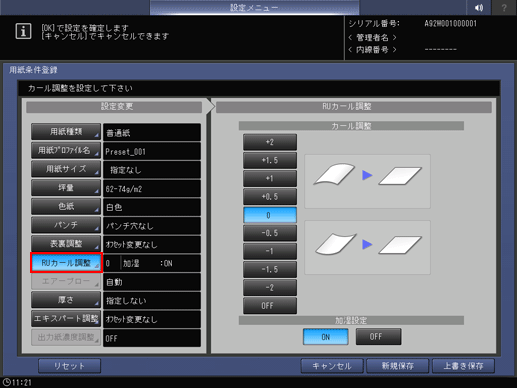Click the 設定変更 panel header
Screen dimensions: 517x388
pyautogui.click(x=114, y=107)
